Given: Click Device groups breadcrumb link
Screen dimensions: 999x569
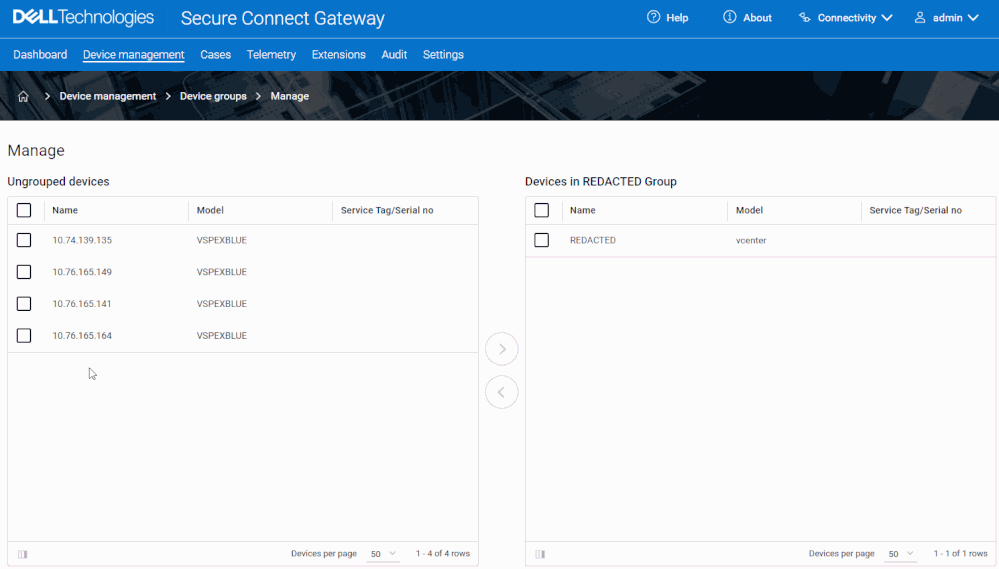Looking at the screenshot, I should tap(213, 96).
